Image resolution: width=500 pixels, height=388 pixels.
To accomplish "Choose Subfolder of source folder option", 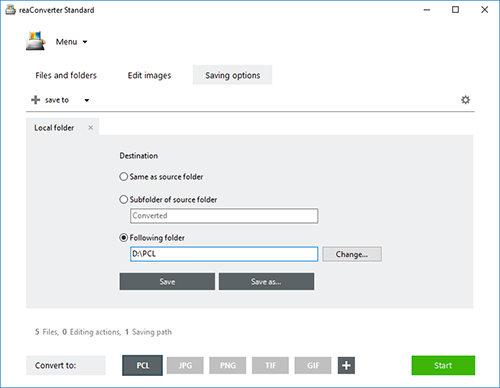I will click(x=124, y=199).
